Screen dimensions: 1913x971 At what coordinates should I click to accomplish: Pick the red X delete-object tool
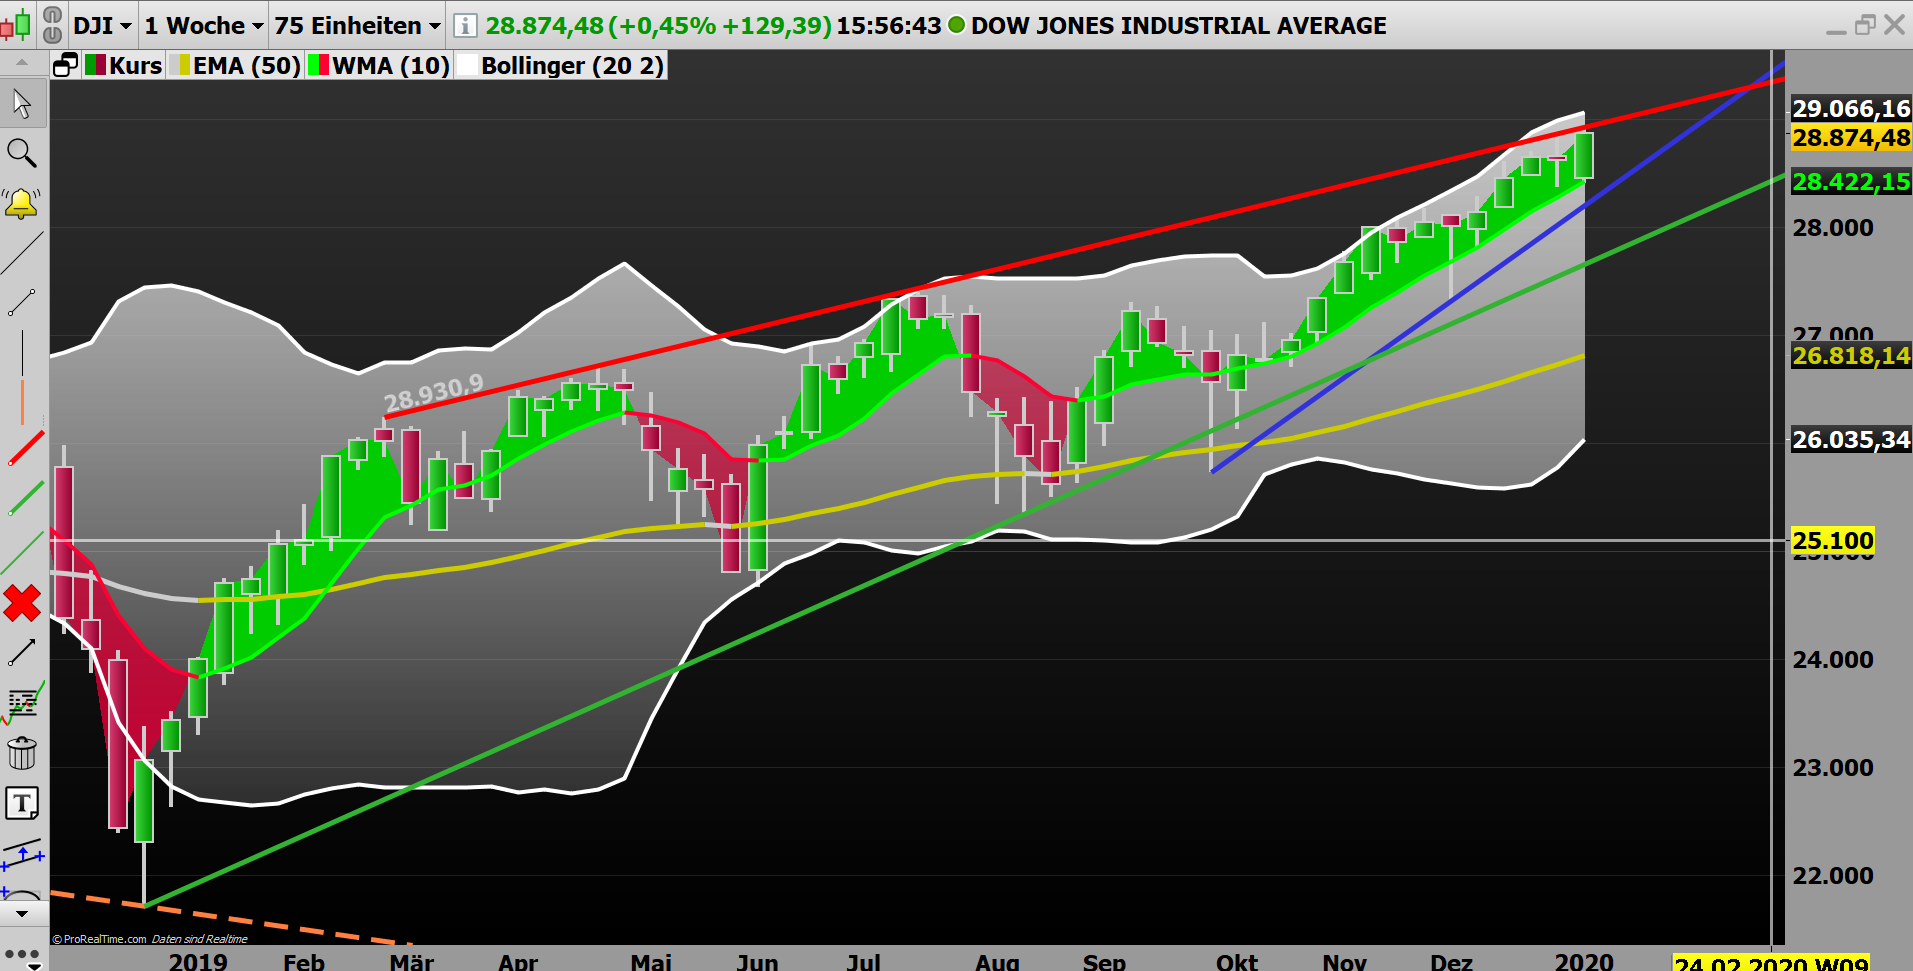pyautogui.click(x=22, y=603)
